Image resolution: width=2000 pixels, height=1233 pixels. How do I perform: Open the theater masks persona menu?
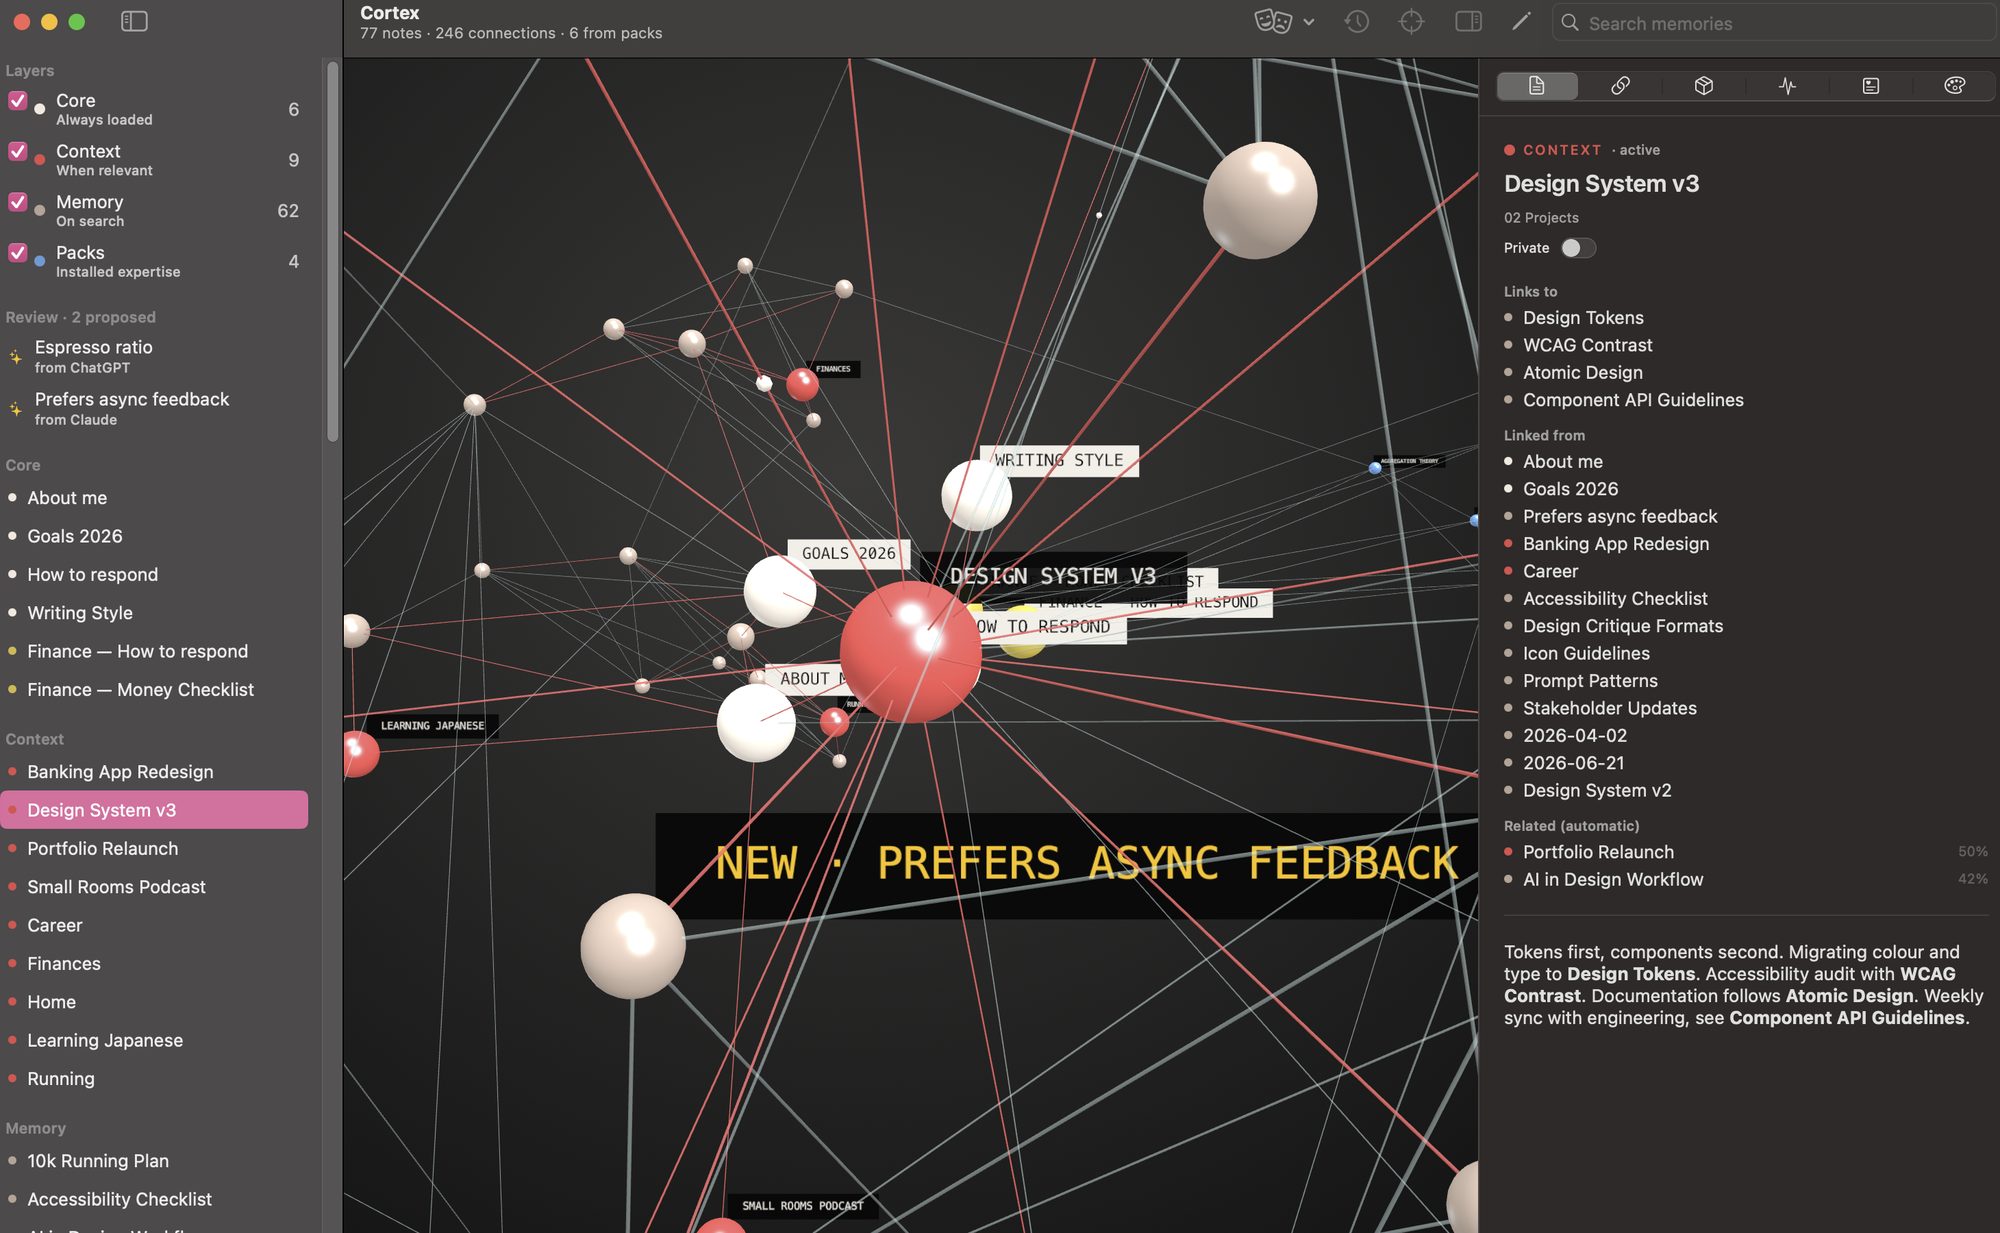point(1273,21)
